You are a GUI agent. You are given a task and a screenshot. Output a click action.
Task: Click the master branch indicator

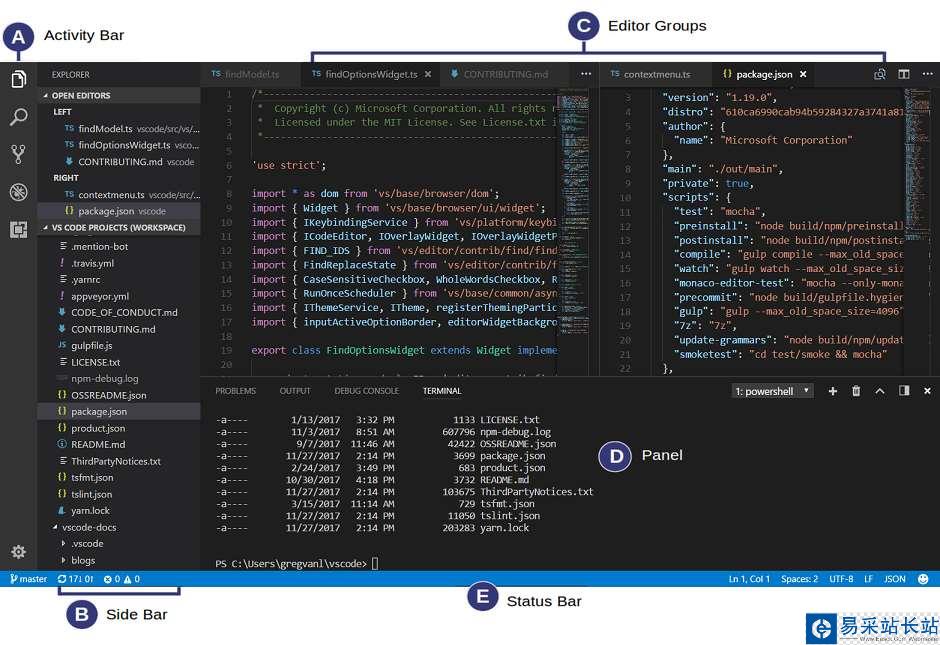(28, 579)
